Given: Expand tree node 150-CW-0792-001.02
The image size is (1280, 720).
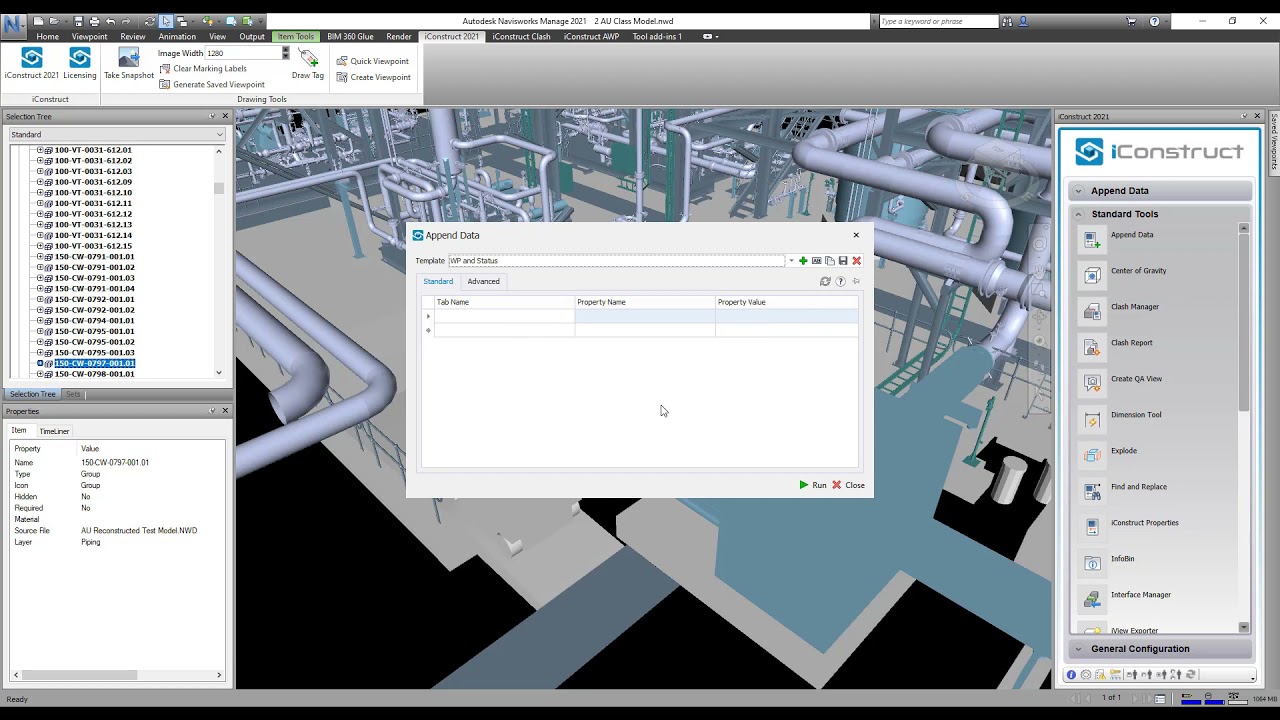Looking at the screenshot, I should click(40, 310).
